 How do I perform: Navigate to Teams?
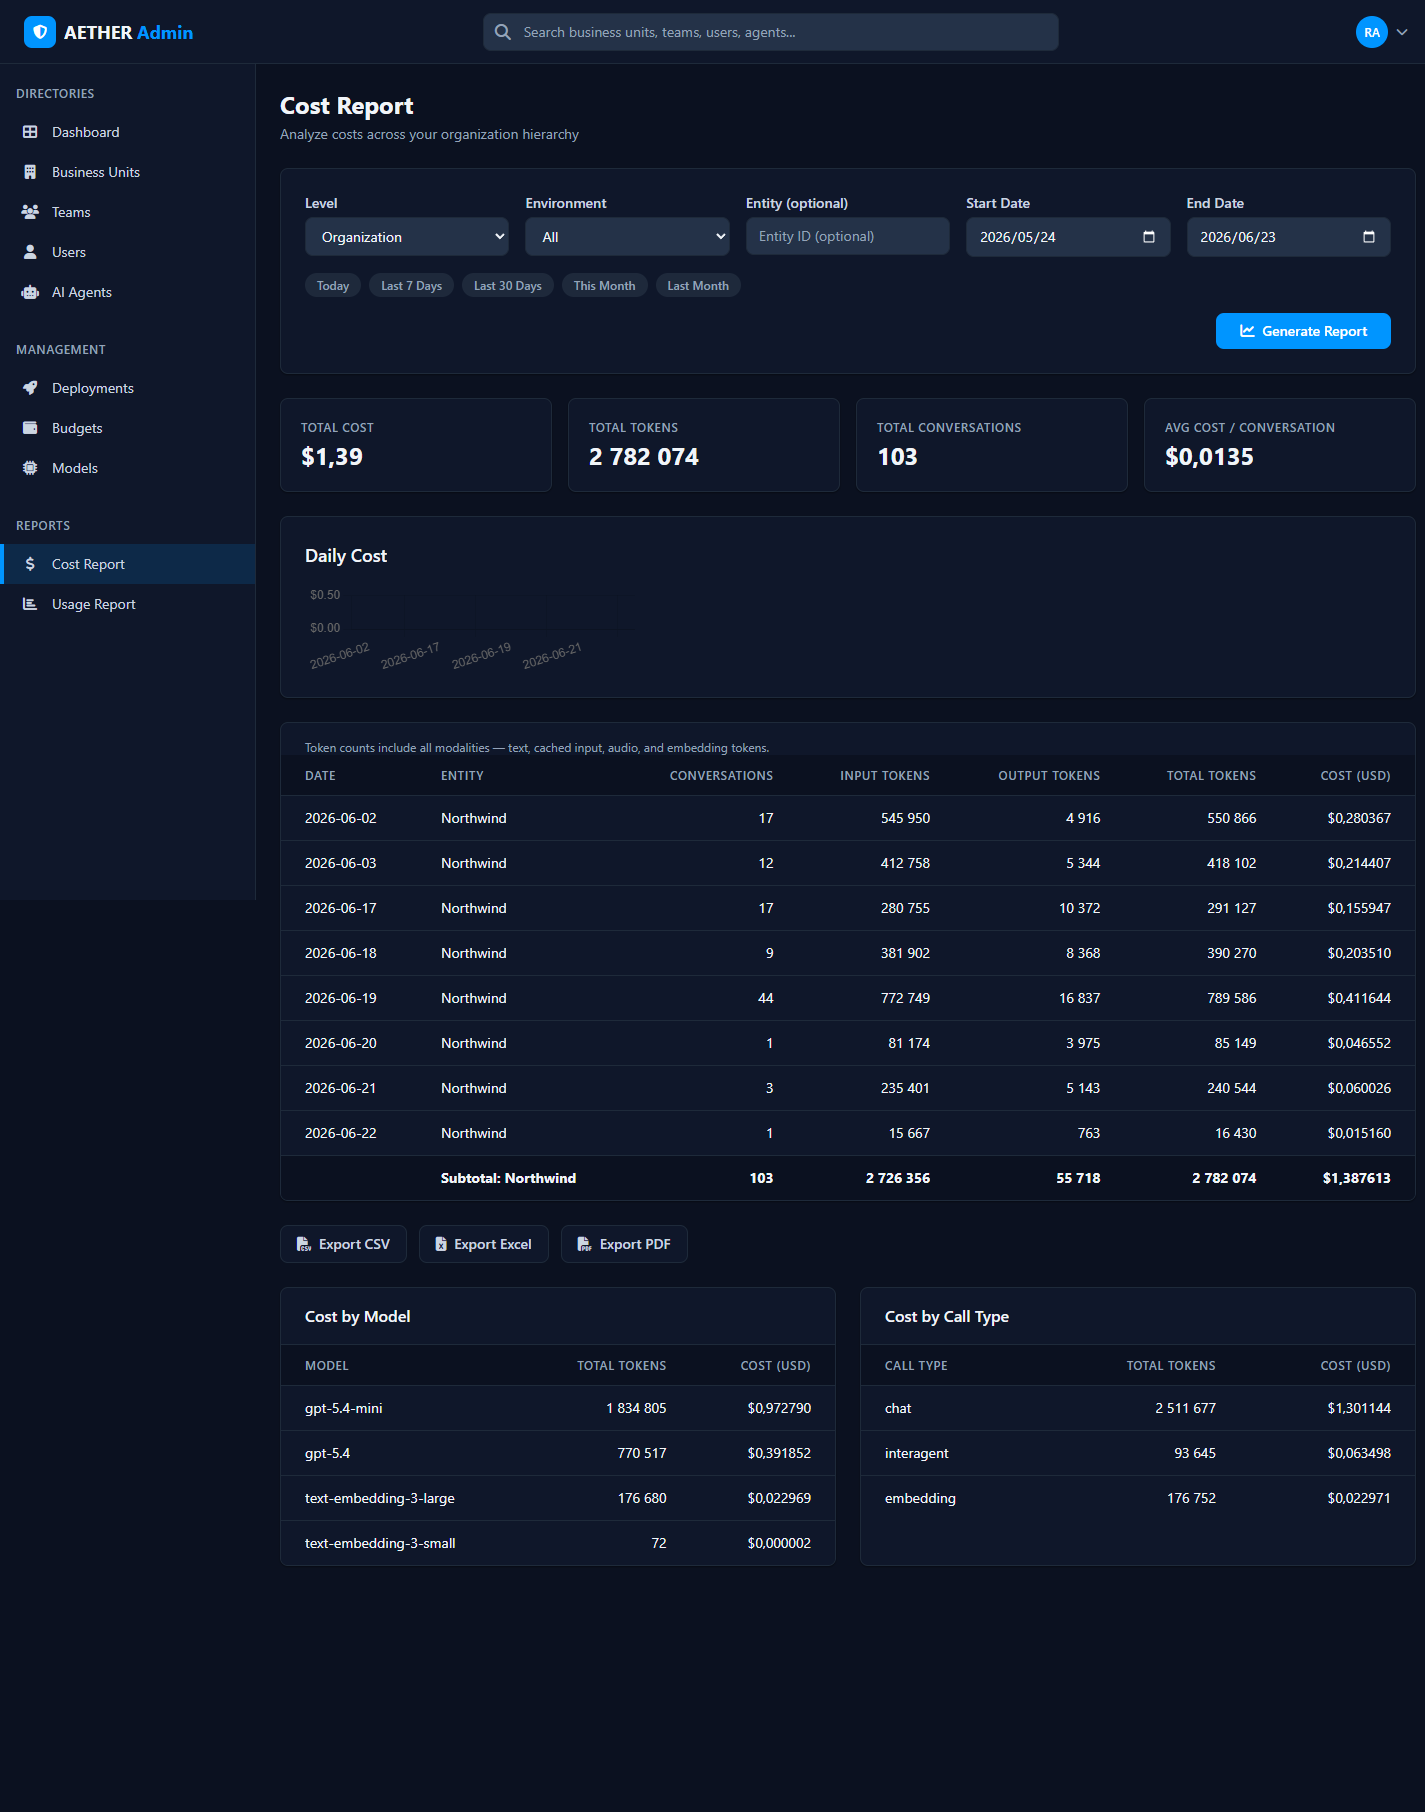tap(128, 212)
